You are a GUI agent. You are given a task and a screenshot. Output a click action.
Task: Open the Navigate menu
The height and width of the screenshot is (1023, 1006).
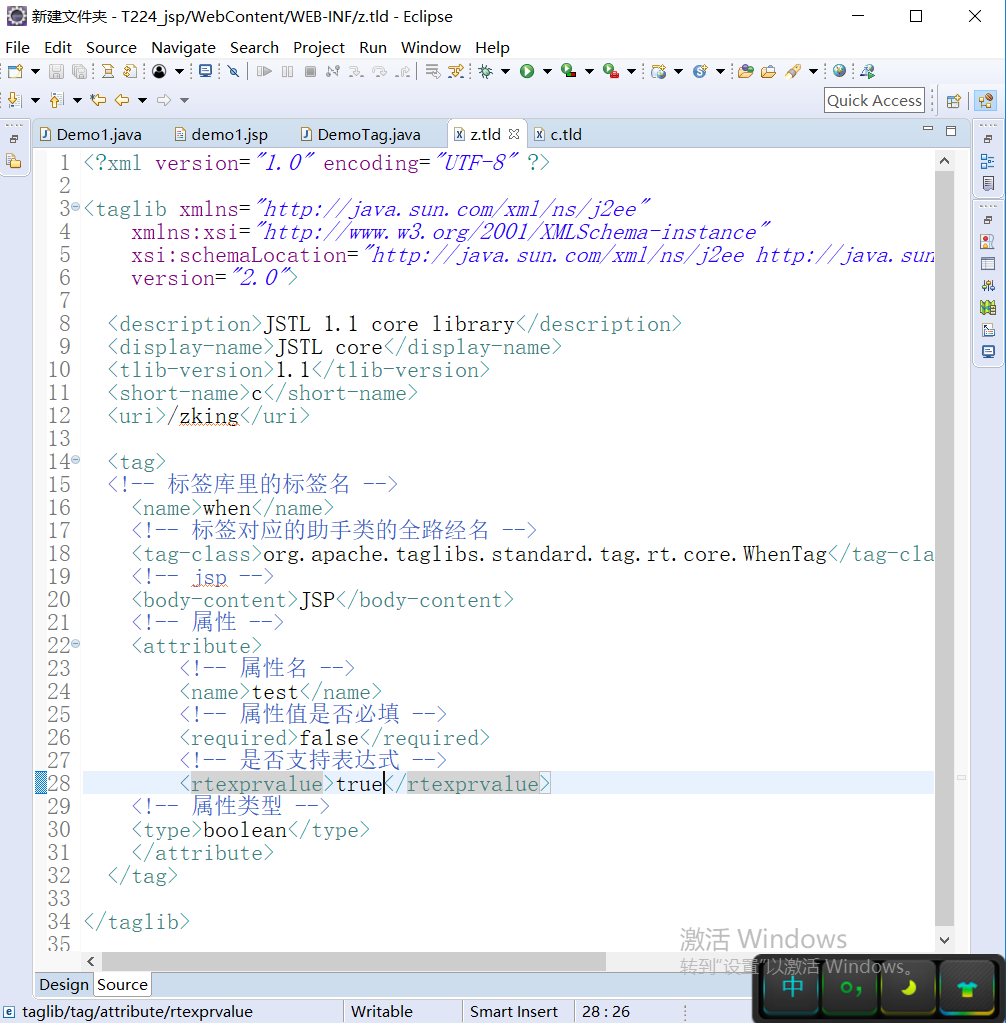click(x=183, y=48)
